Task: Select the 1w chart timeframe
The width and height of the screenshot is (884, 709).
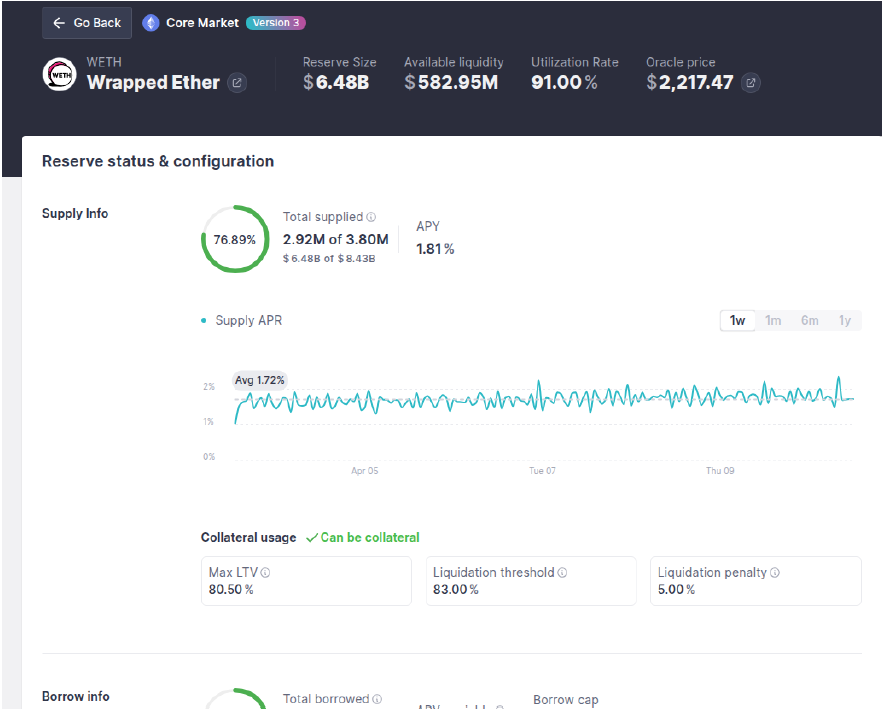Action: pyautogui.click(x=737, y=321)
